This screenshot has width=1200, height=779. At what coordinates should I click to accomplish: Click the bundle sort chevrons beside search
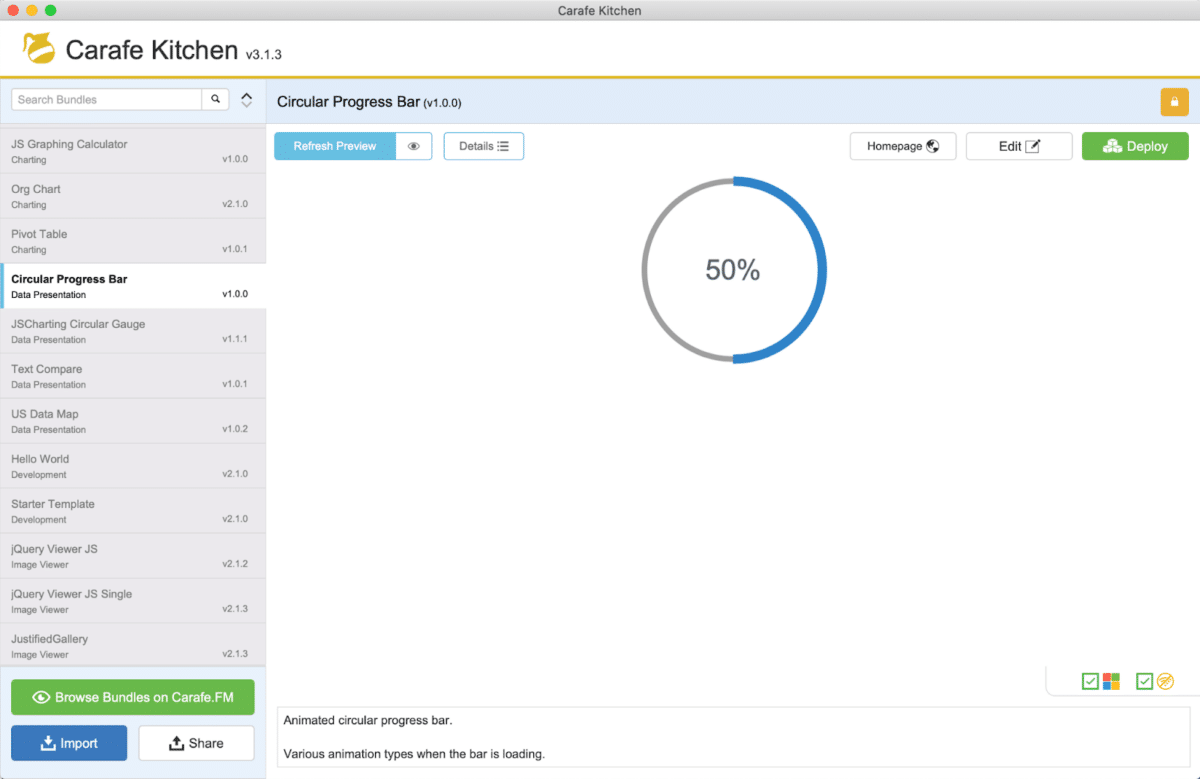click(245, 99)
